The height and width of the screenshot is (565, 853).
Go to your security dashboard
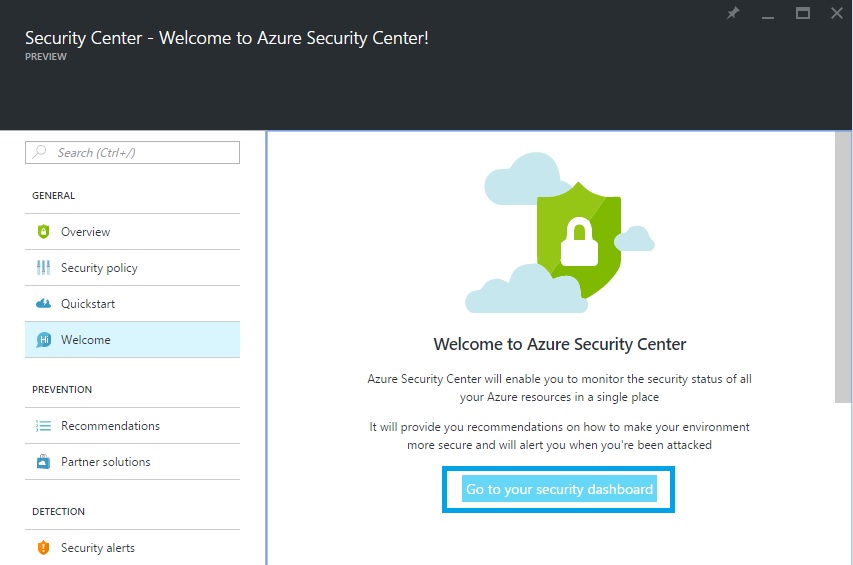tap(559, 489)
